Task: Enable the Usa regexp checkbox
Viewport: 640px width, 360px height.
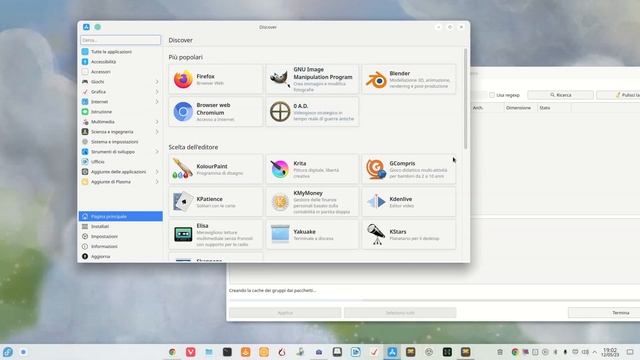Action: click(x=492, y=95)
